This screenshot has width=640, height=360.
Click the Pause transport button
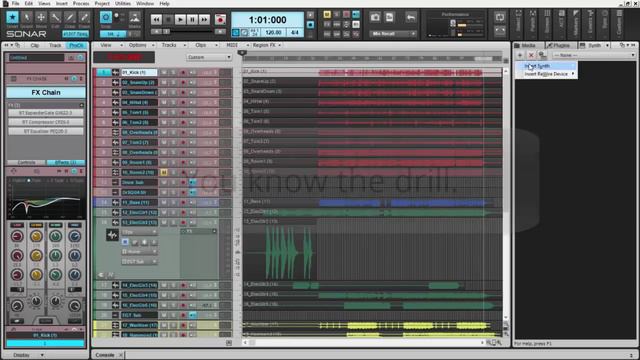coord(192,19)
